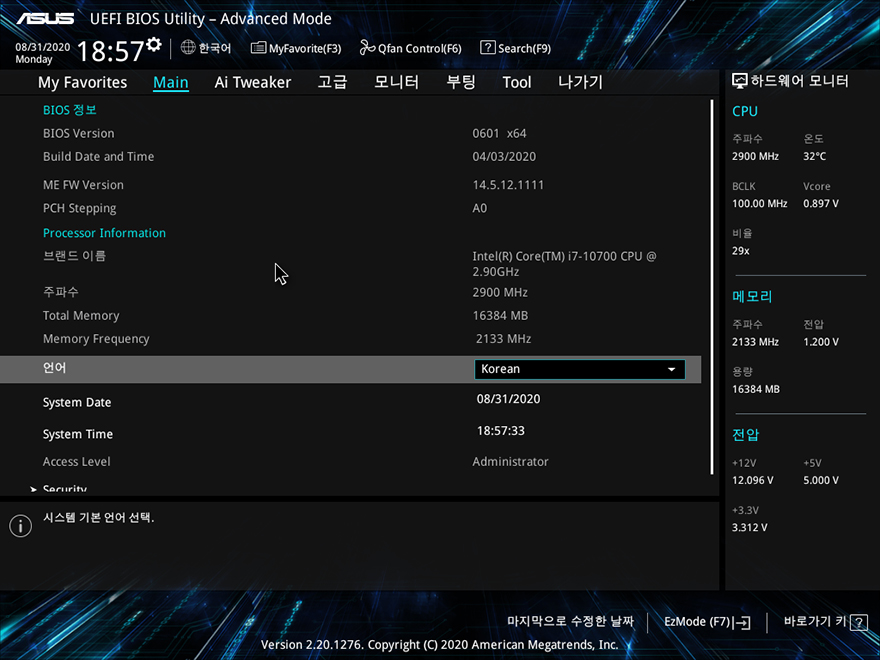Open 바로가기 키 hotkeys
880x660 pixels.
click(x=826, y=622)
